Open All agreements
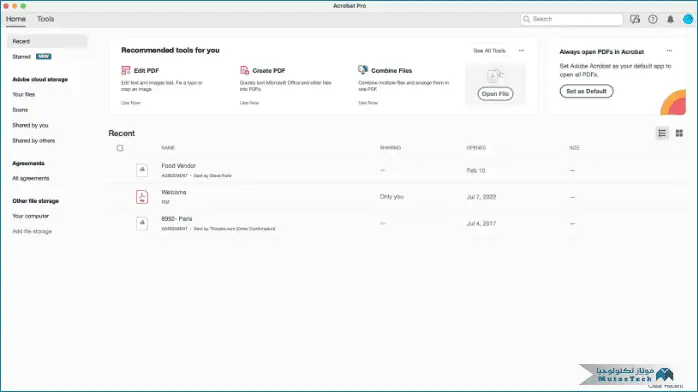This screenshot has height=392, width=698. coord(31,178)
